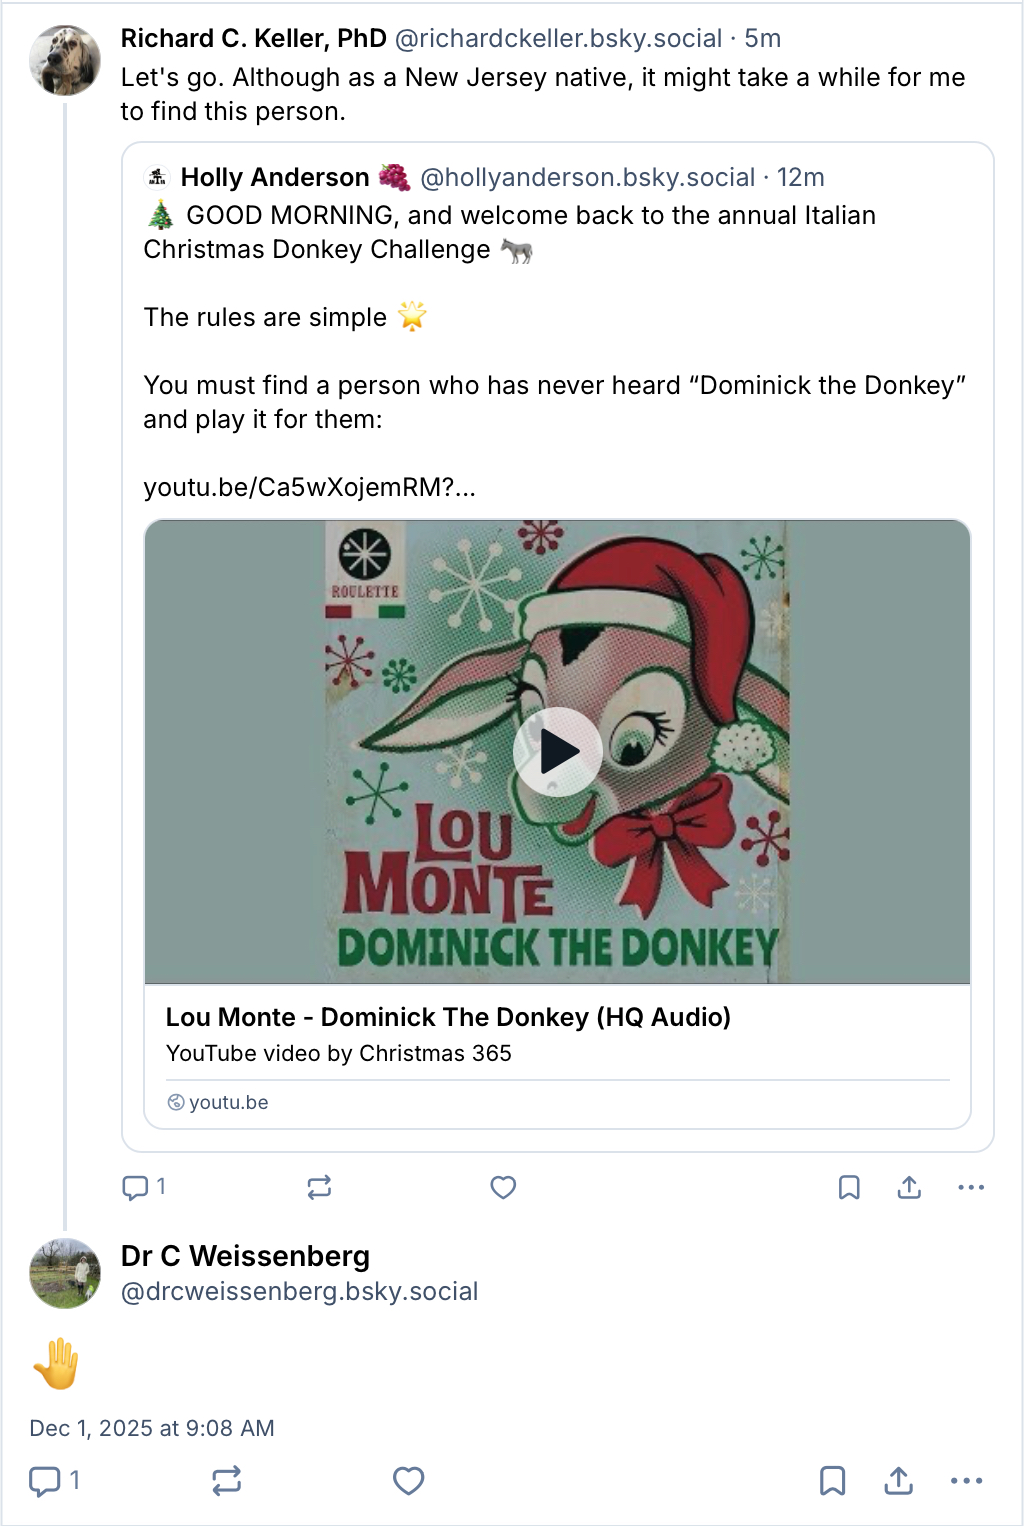1024x1526 pixels.
Task: Open more options for Weissenberg's post
Action: coord(966,1481)
